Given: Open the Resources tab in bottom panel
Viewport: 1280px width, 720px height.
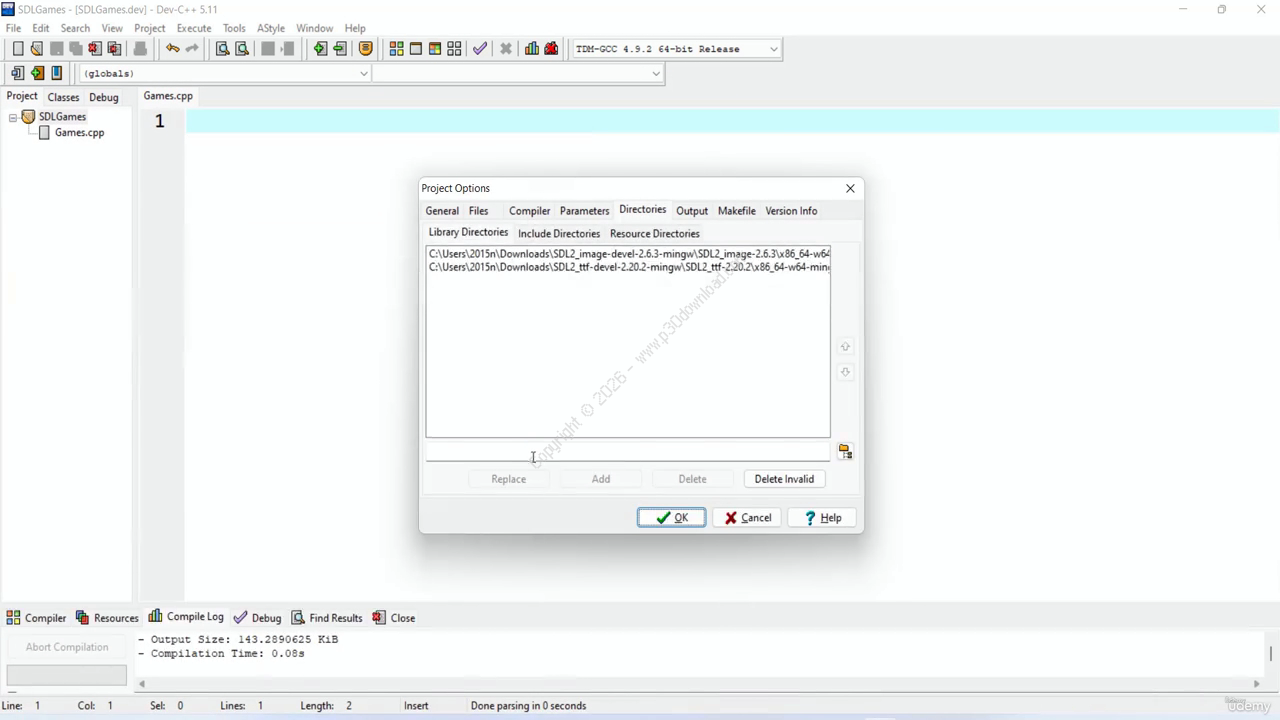Looking at the screenshot, I should 107,618.
